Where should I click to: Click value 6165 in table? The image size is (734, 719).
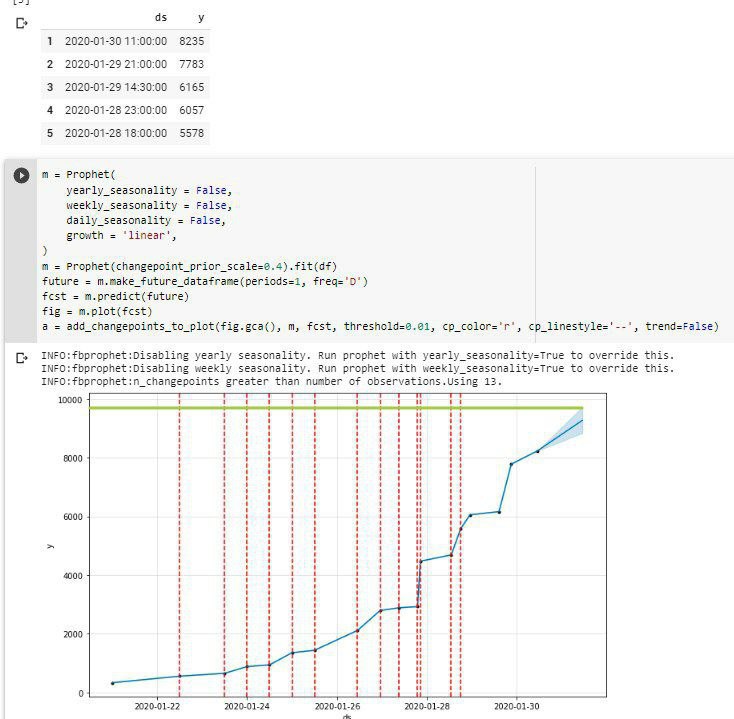(x=191, y=87)
